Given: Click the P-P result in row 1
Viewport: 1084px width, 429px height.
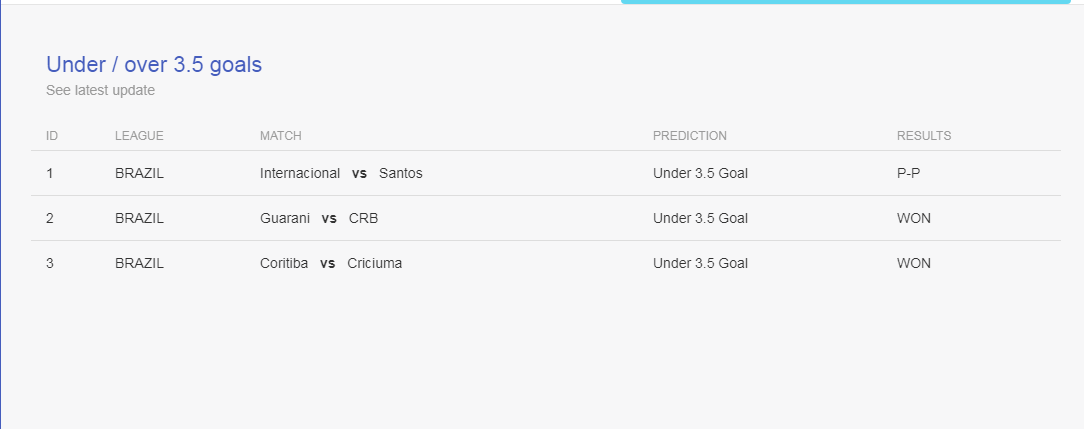Looking at the screenshot, I should (x=908, y=173).
